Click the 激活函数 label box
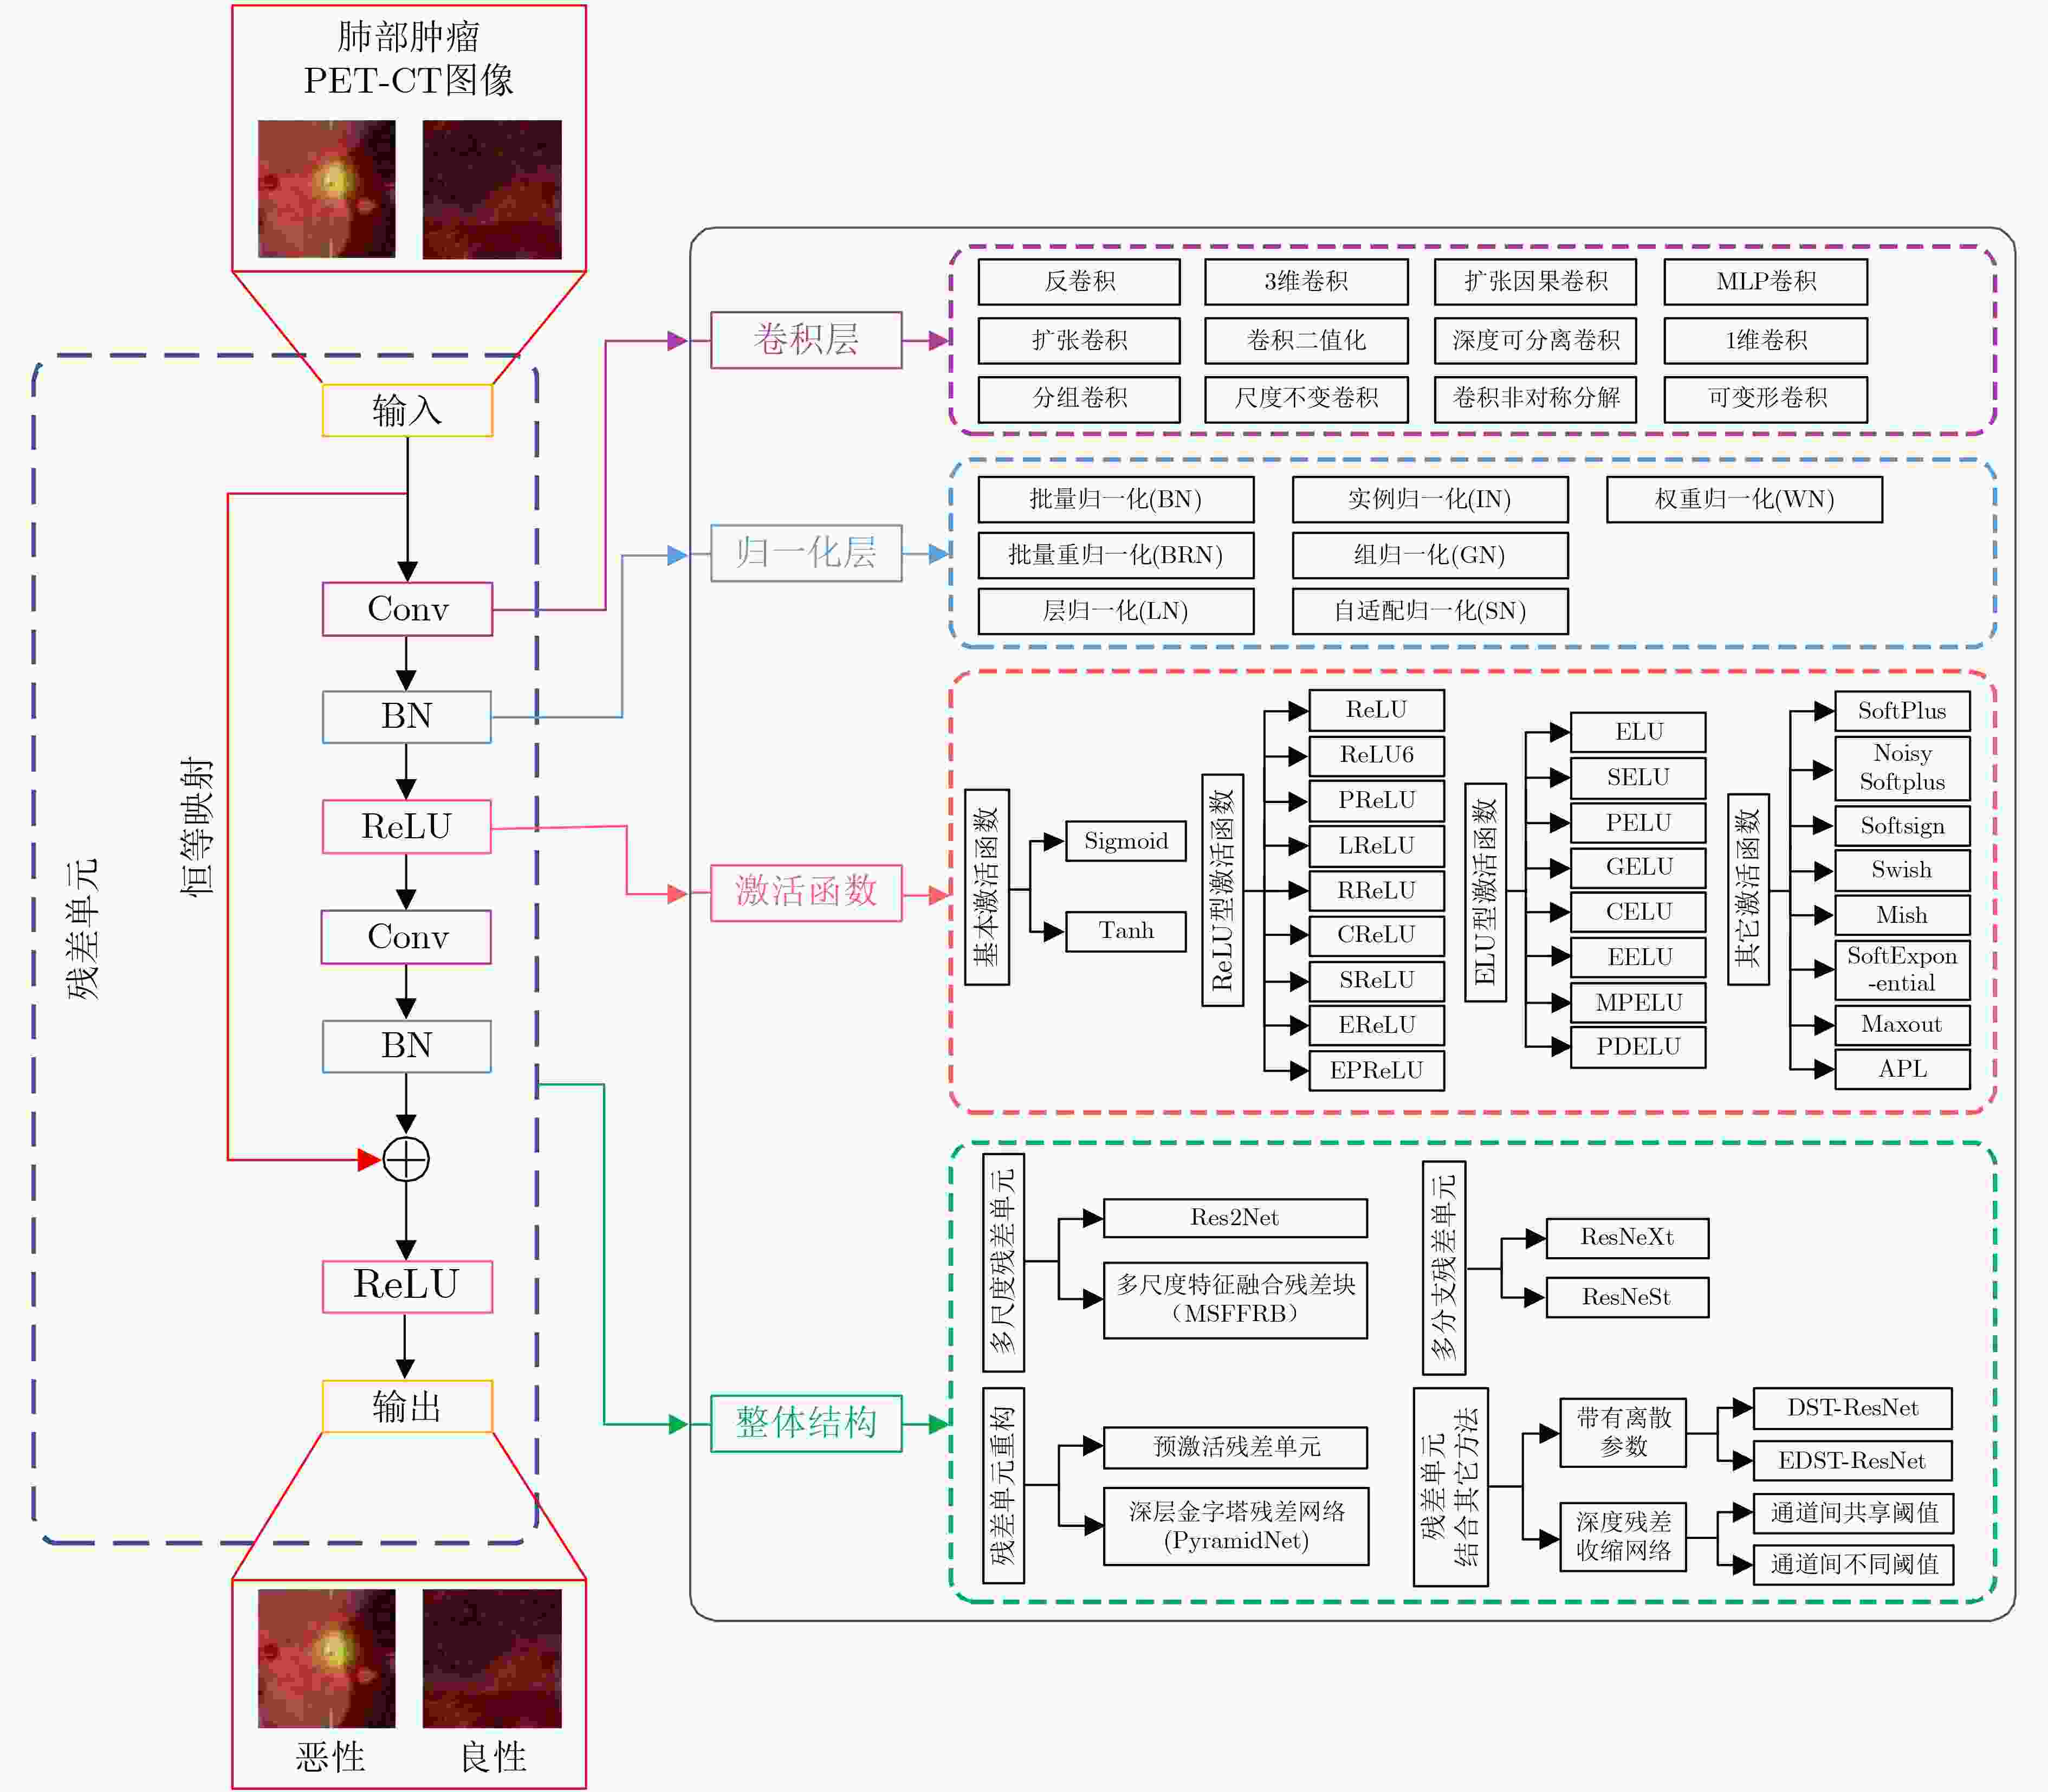Viewport: 2048px width, 1792px height. click(x=806, y=892)
